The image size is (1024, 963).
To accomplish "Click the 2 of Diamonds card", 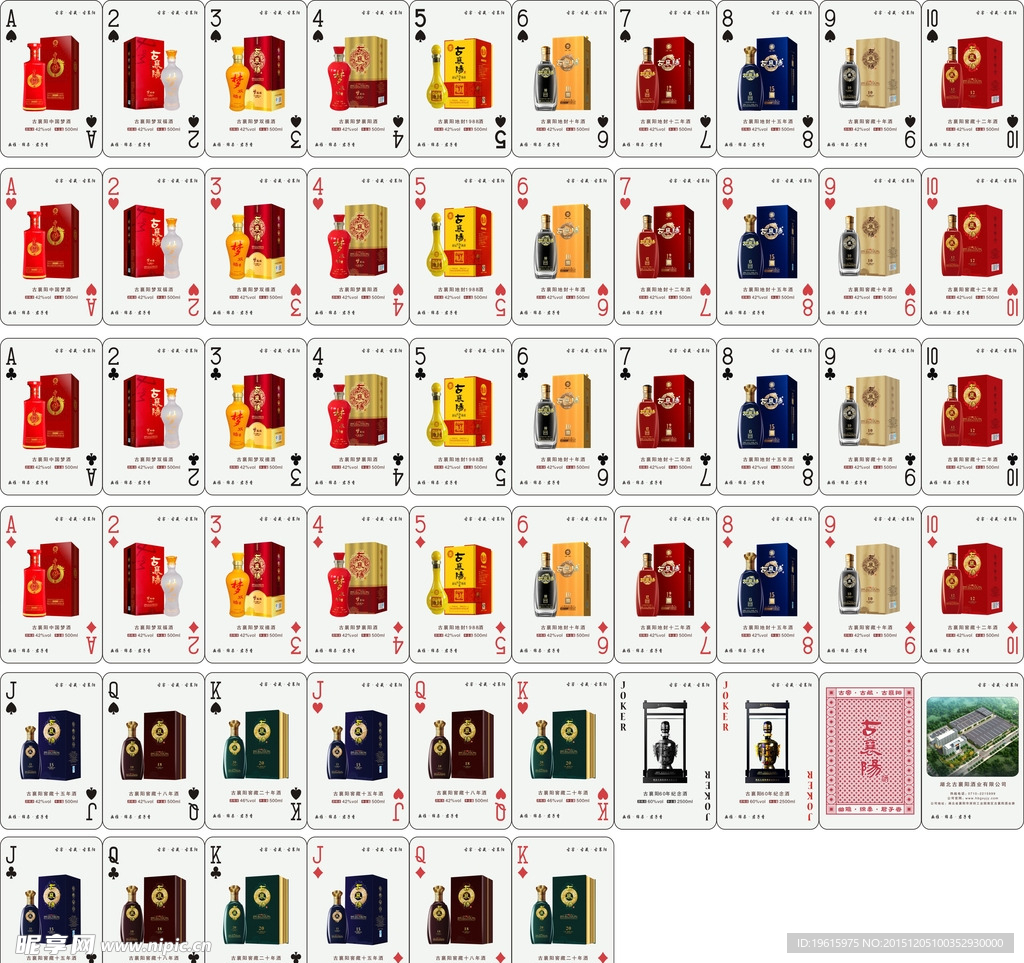I will [153, 585].
